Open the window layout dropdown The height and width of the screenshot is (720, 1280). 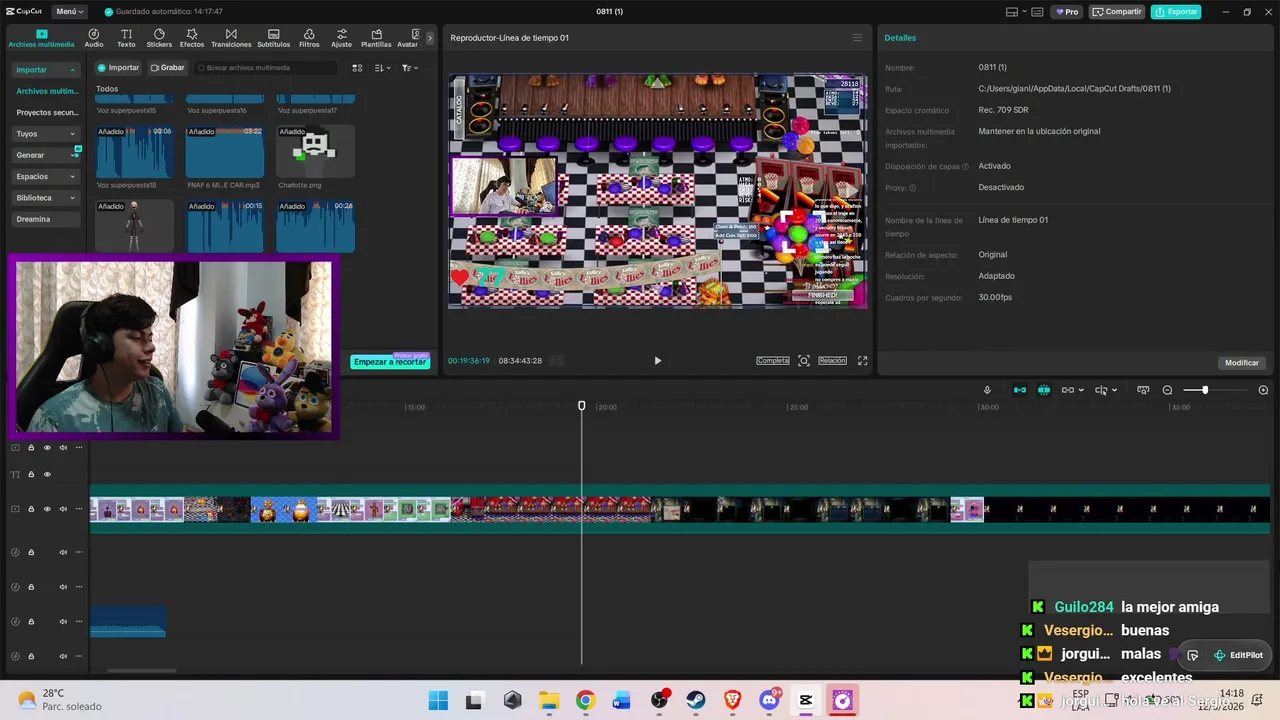(x=1016, y=12)
